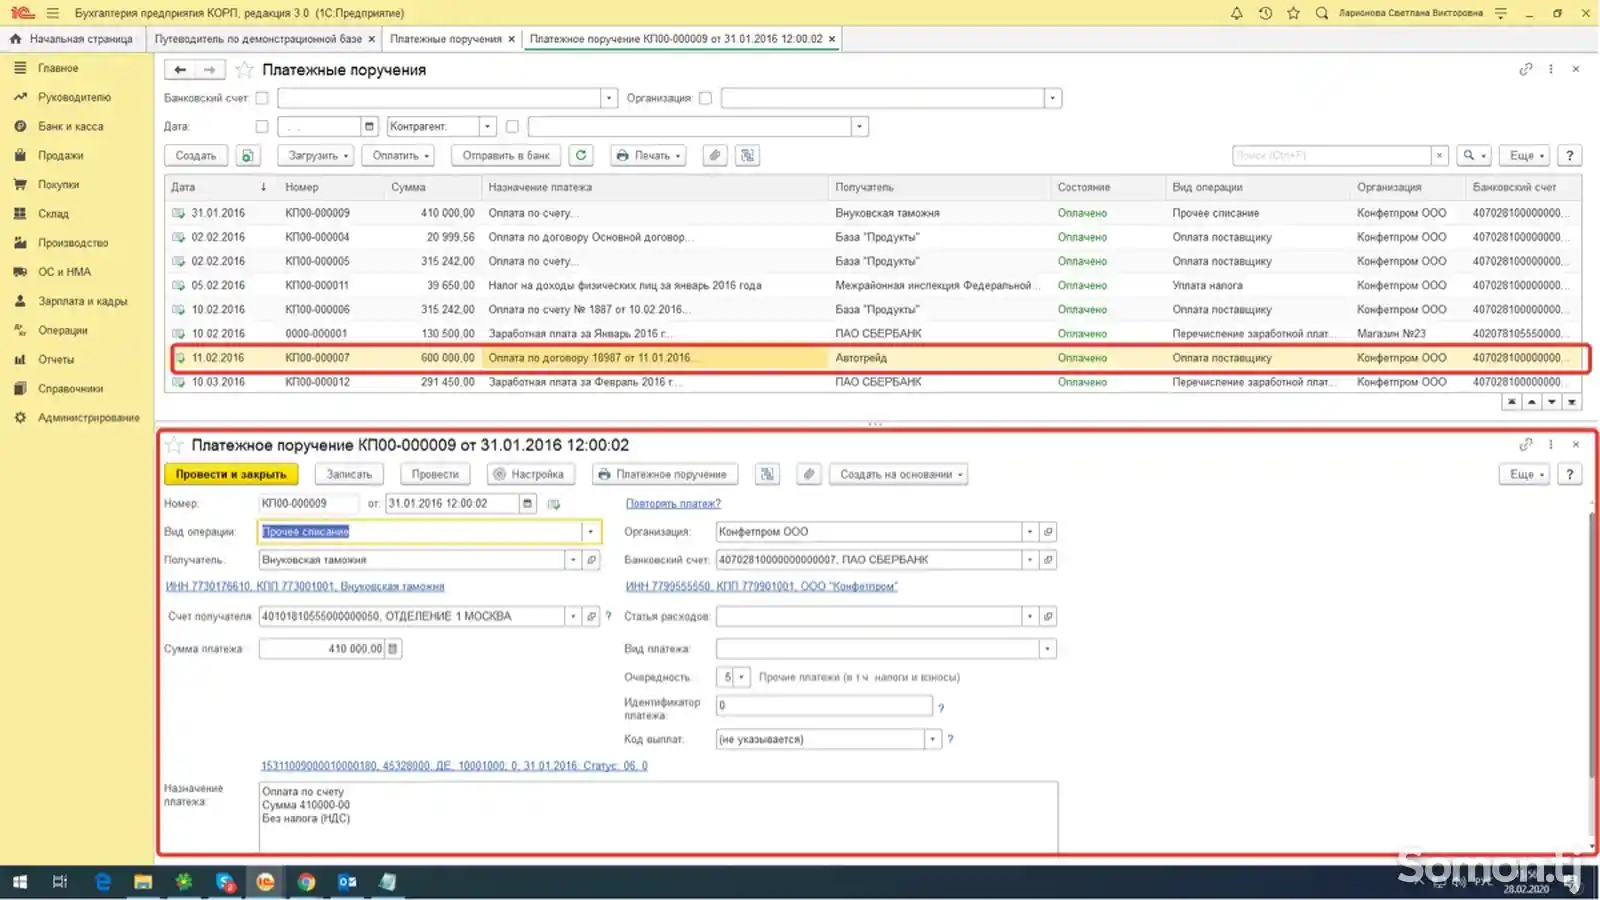The width and height of the screenshot is (1600, 900).
Task: Open the Оплатить dropdown button
Action: (x=399, y=155)
